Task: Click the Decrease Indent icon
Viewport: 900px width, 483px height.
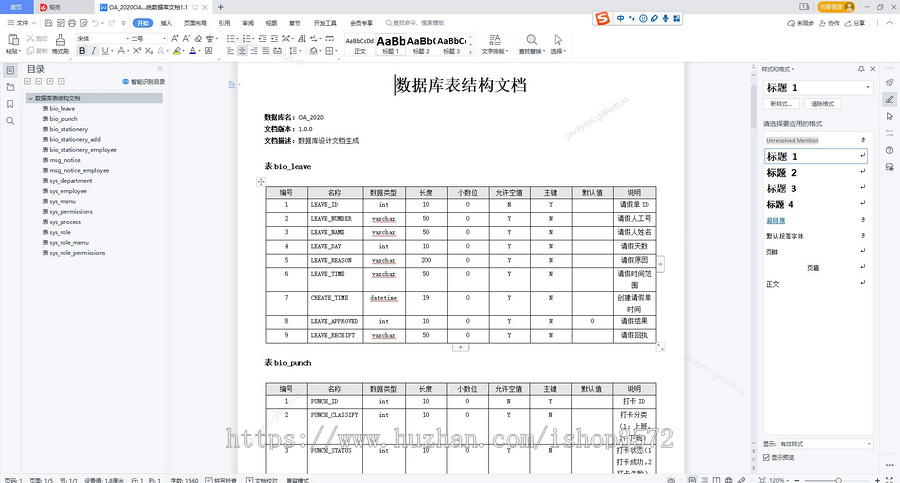Action: pyautogui.click(x=262, y=38)
